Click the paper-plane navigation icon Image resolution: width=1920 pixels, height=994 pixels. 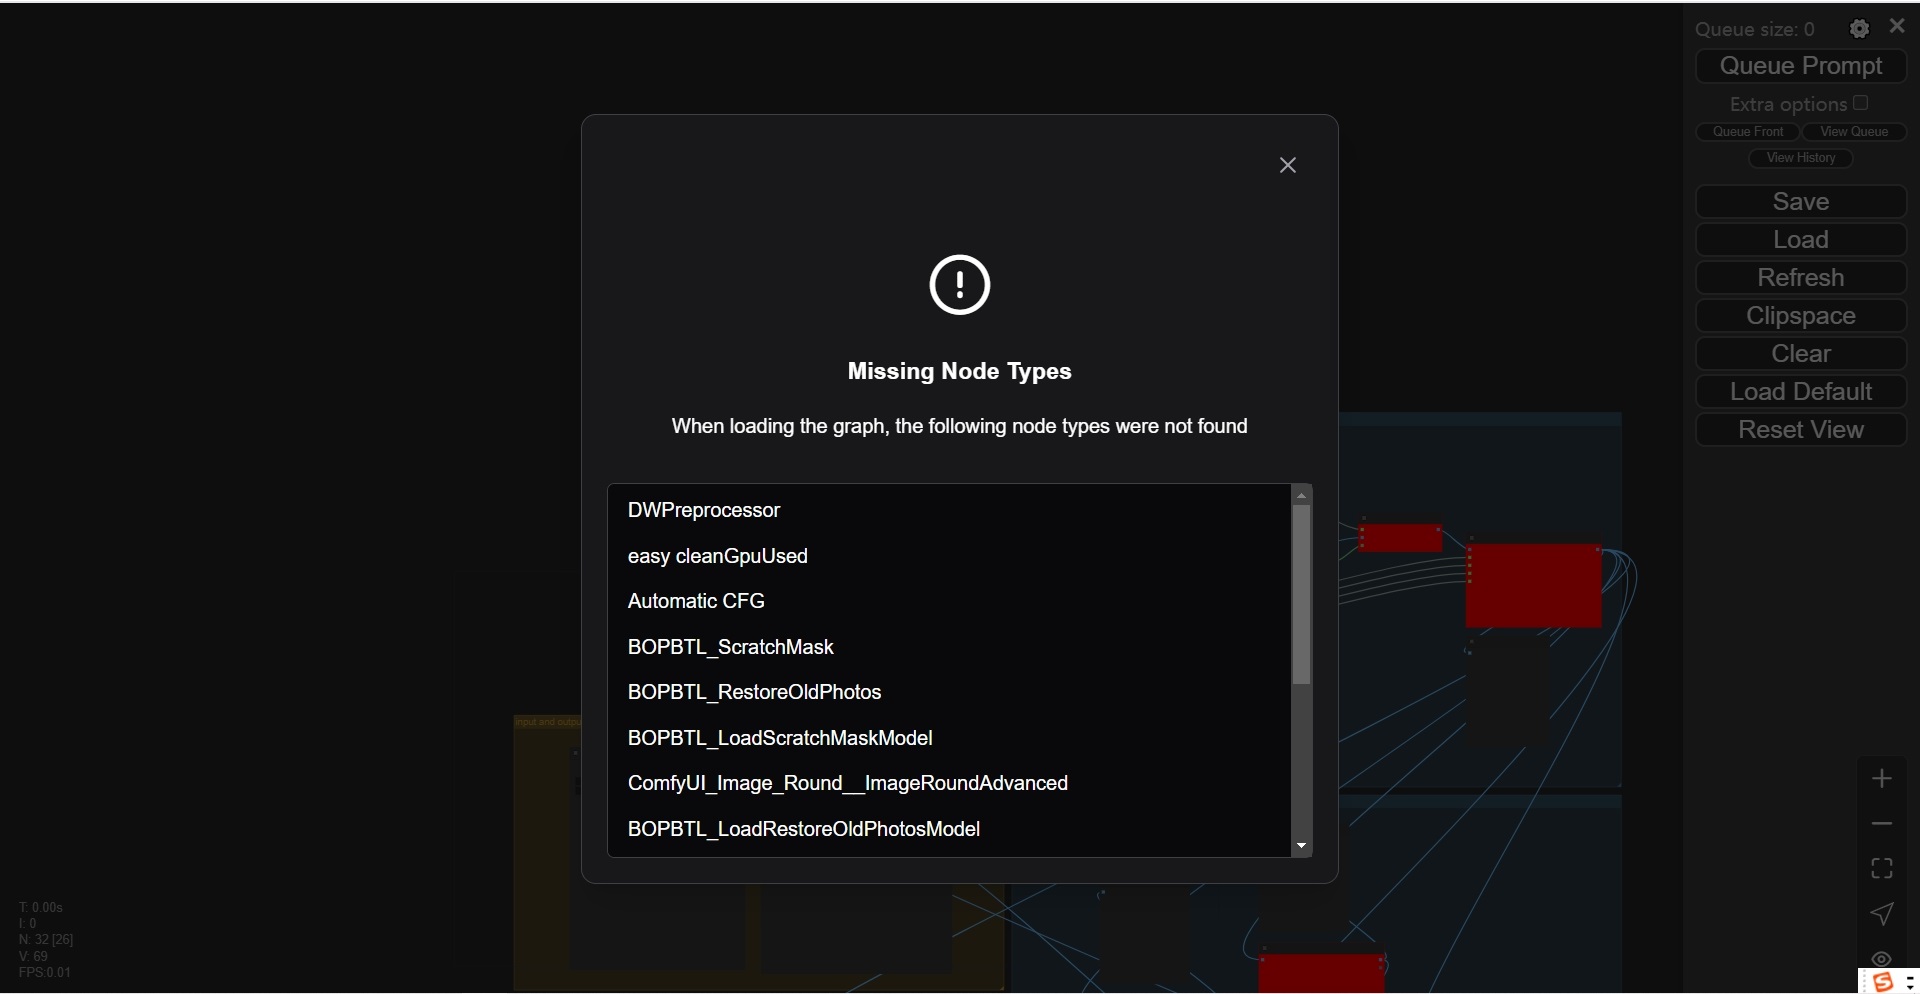(1882, 914)
